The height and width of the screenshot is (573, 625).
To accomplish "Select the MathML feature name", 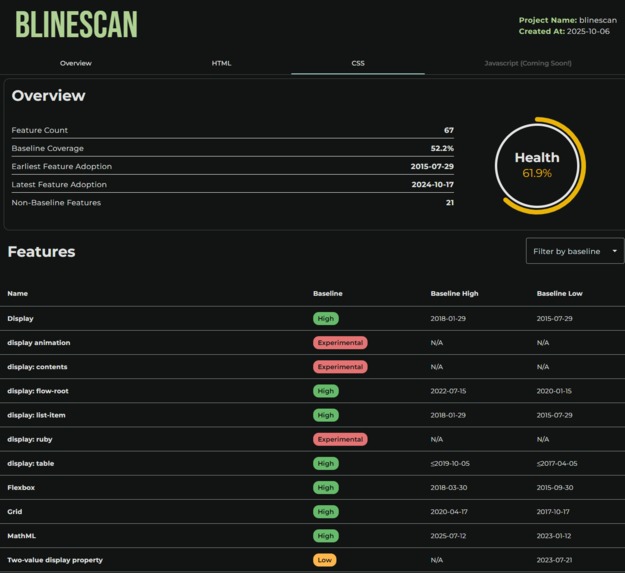I will 22,536.
